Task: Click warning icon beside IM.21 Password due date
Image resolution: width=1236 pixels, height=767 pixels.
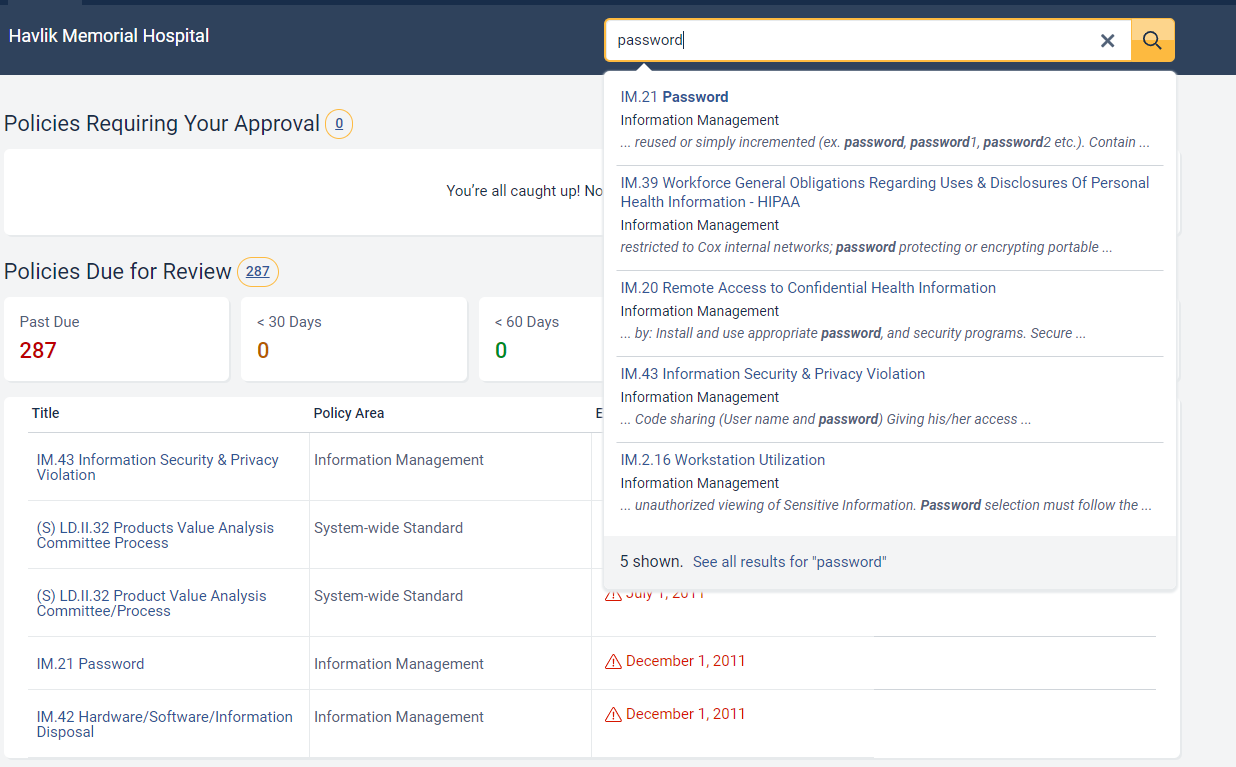Action: pyautogui.click(x=613, y=661)
